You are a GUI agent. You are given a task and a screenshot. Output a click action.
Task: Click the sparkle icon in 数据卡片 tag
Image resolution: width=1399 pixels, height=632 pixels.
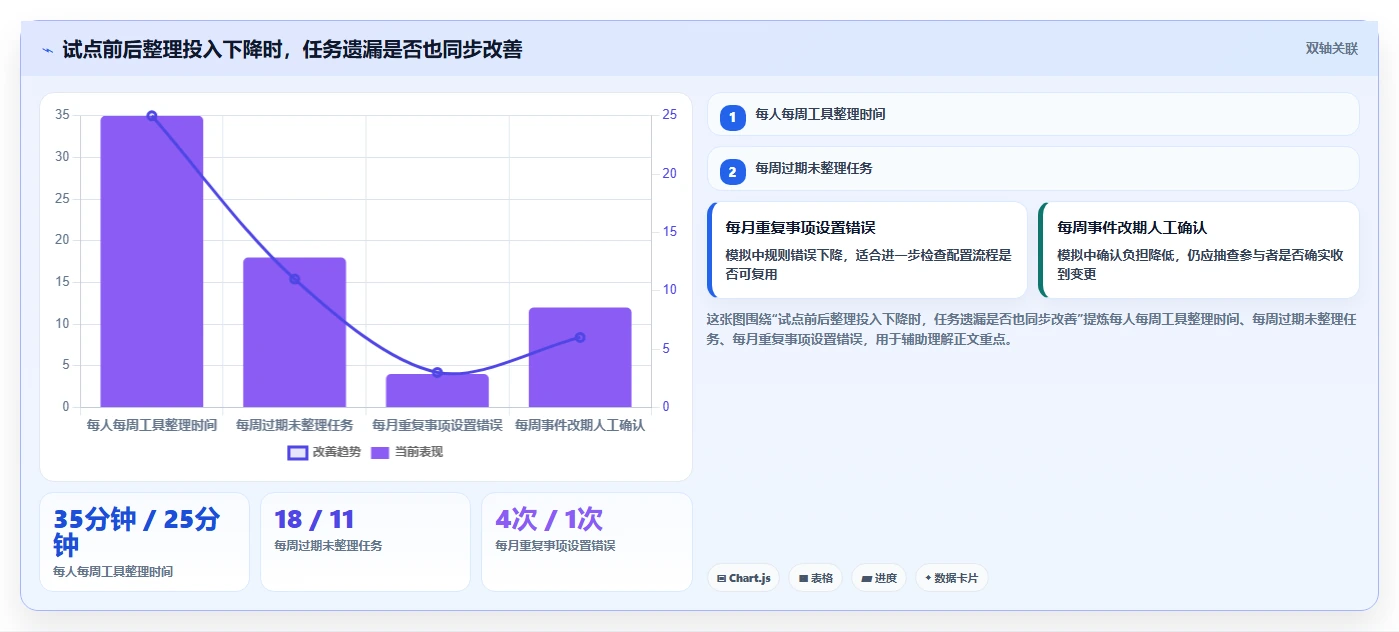pyautogui.click(x=928, y=578)
